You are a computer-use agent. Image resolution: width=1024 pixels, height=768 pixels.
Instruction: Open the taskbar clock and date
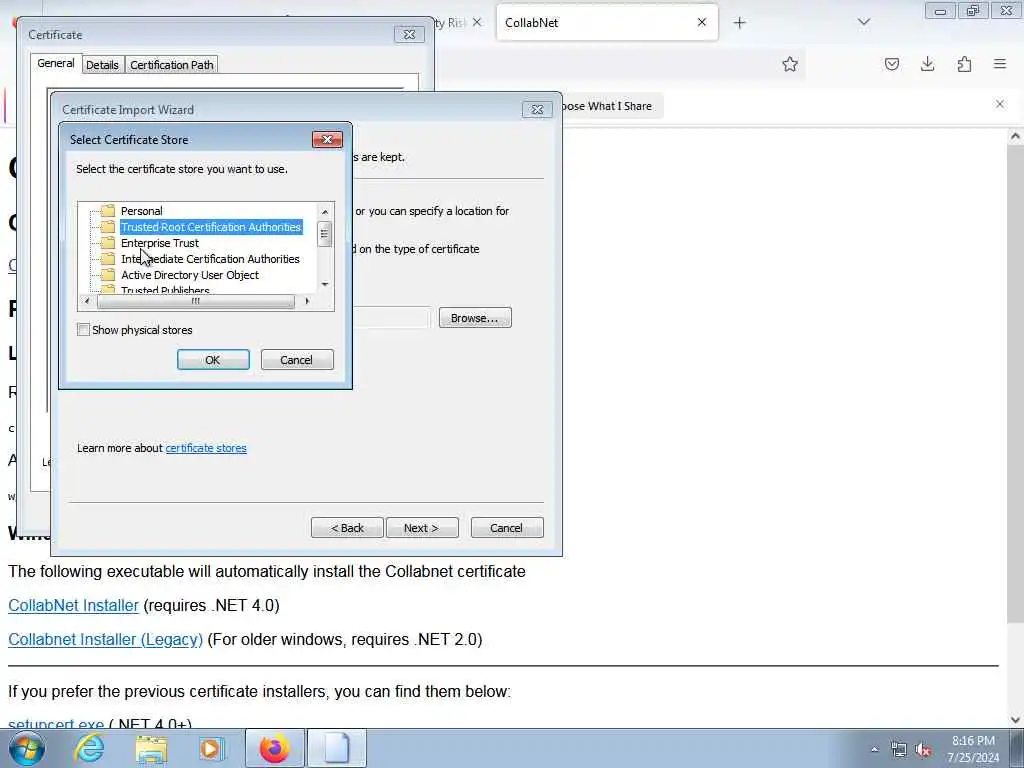tap(974, 749)
